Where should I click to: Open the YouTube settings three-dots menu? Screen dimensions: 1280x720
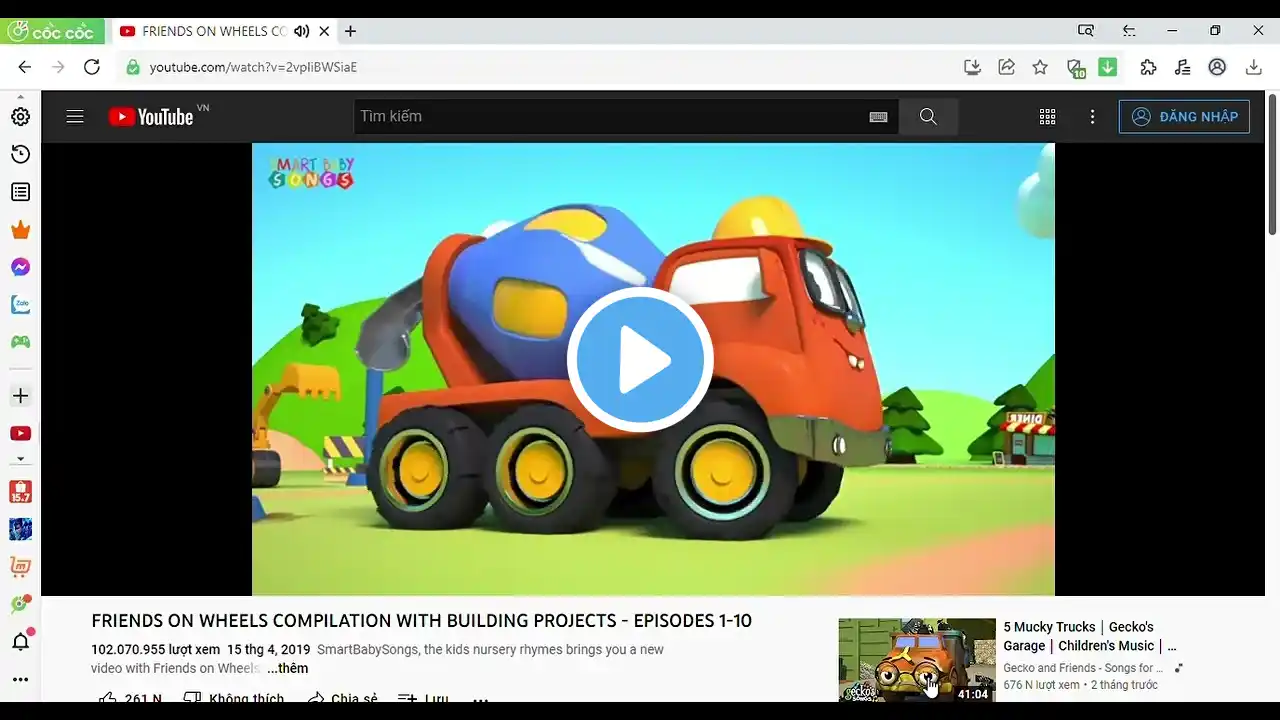click(1092, 117)
